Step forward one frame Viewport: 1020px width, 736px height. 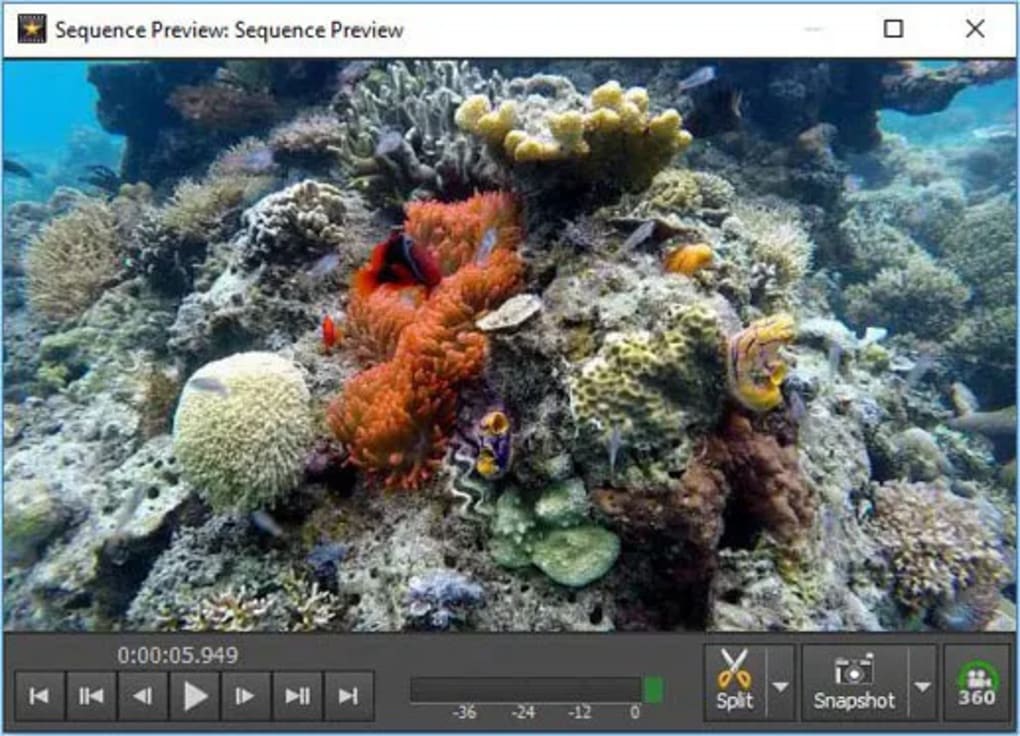click(246, 696)
